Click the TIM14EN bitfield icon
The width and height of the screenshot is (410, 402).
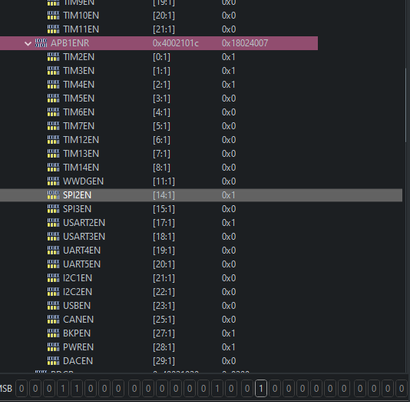click(x=53, y=168)
